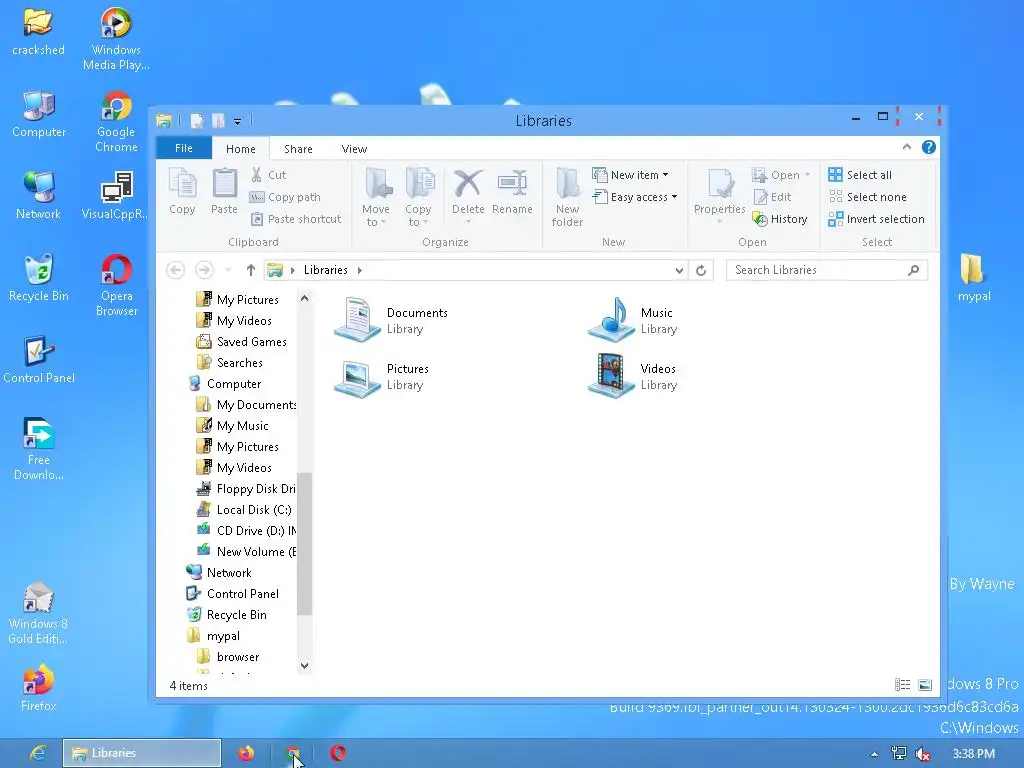Click navigation pane scrollbar thumb

304,544
